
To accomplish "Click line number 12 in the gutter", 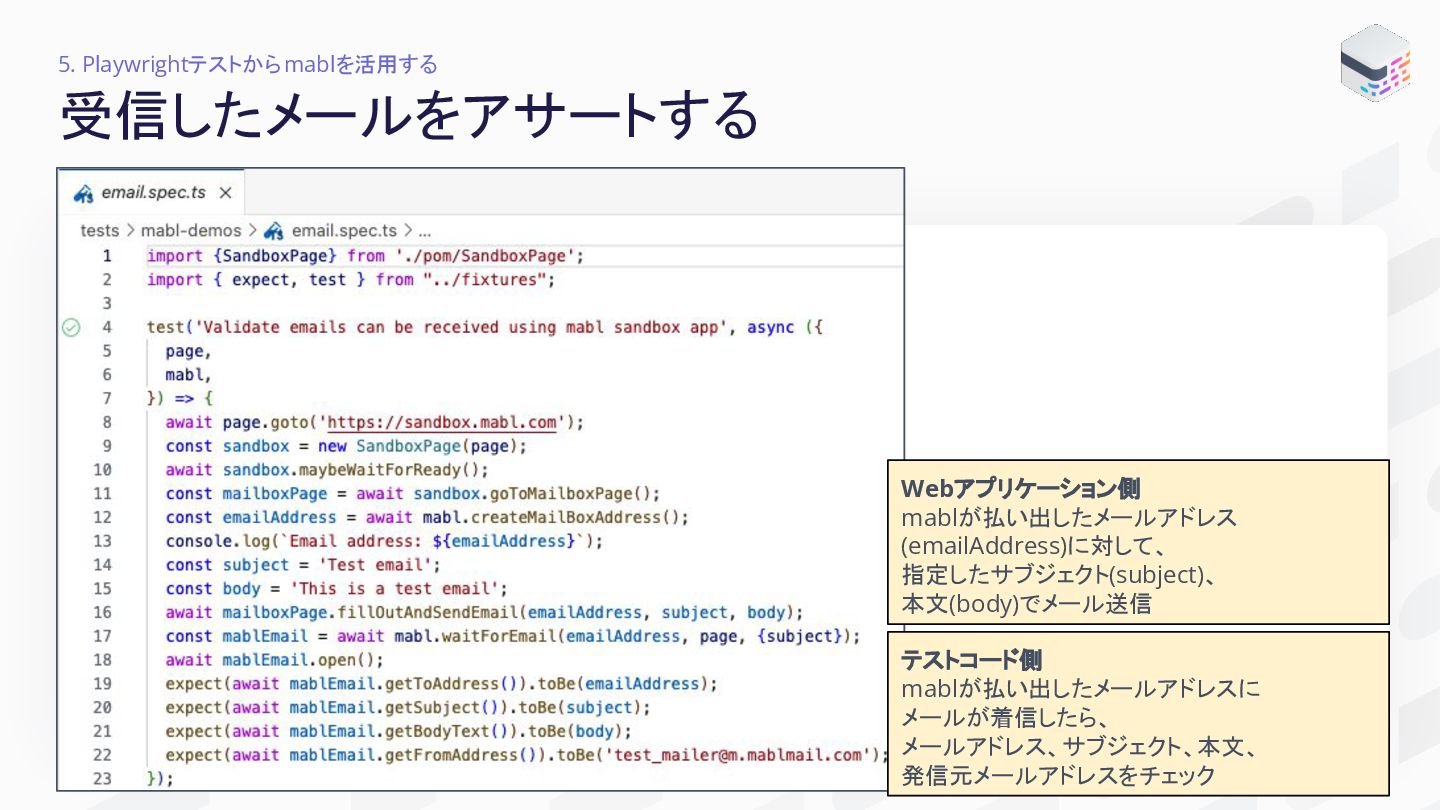I will tap(102, 517).
